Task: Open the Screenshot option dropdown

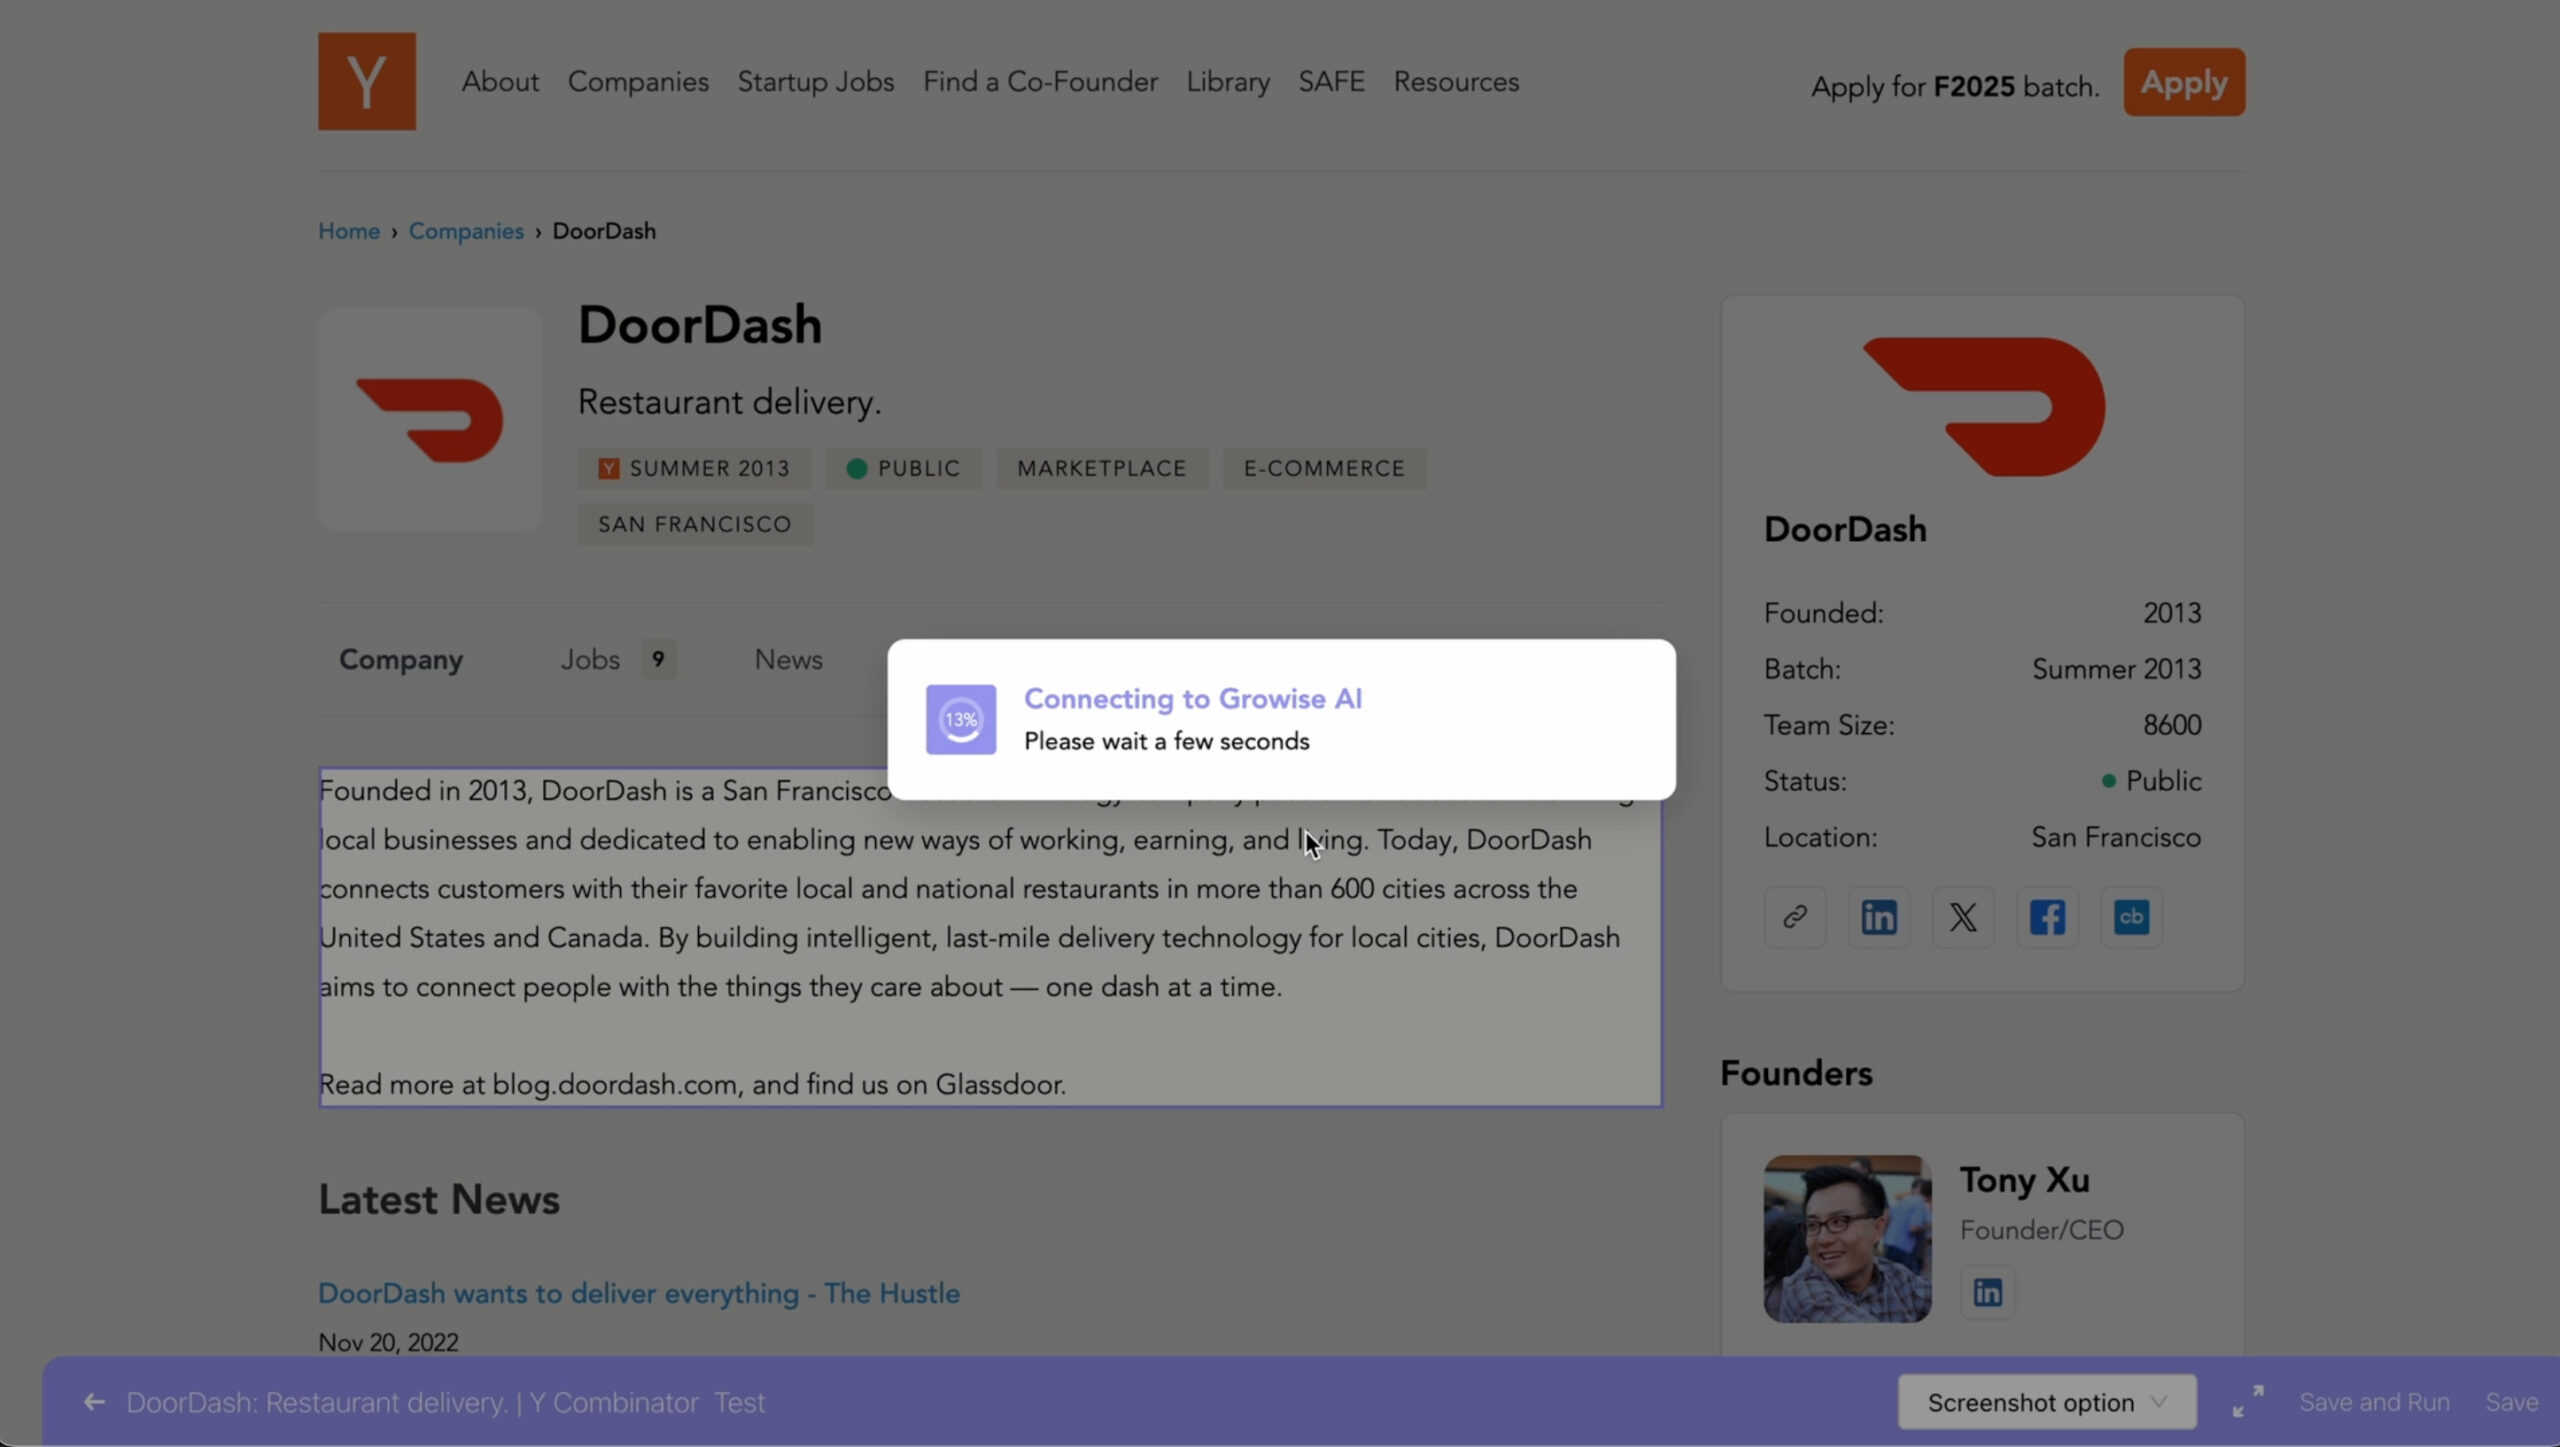Action: coord(2047,1402)
